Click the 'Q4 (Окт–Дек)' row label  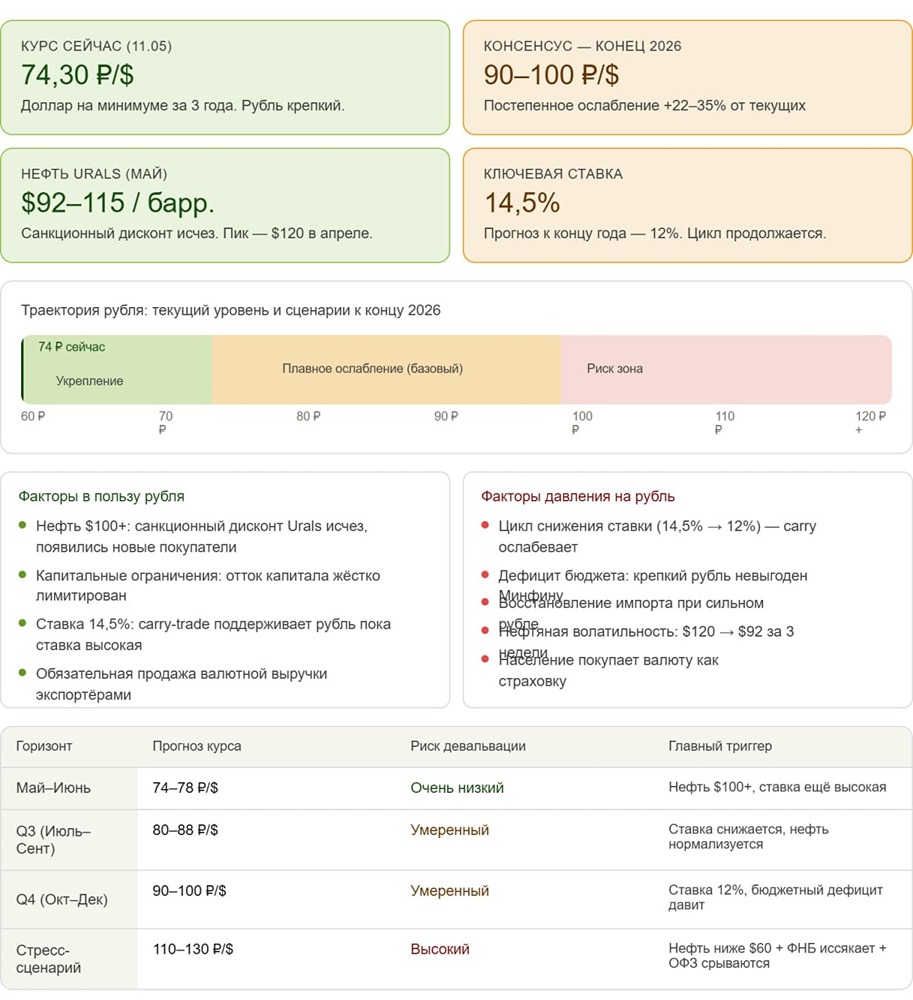click(62, 900)
